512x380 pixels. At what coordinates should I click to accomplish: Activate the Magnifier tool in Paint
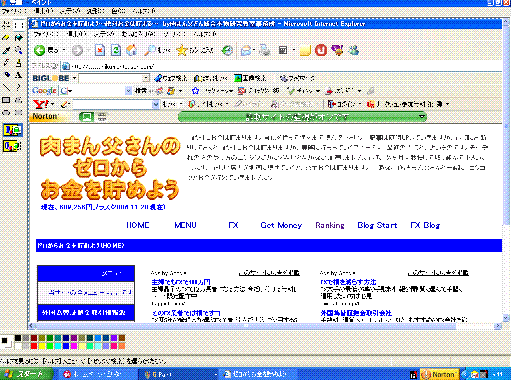pos(19,50)
